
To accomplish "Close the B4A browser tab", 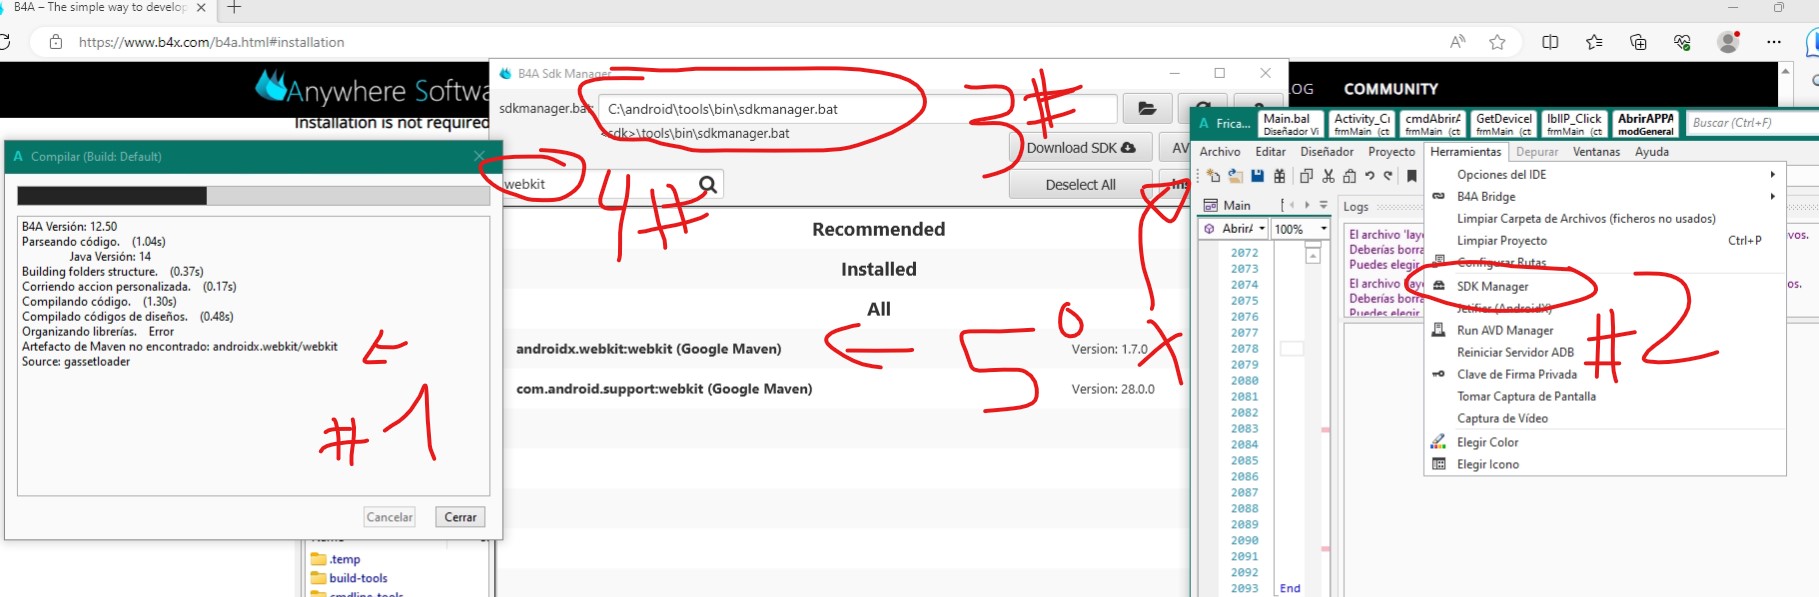I will [201, 7].
